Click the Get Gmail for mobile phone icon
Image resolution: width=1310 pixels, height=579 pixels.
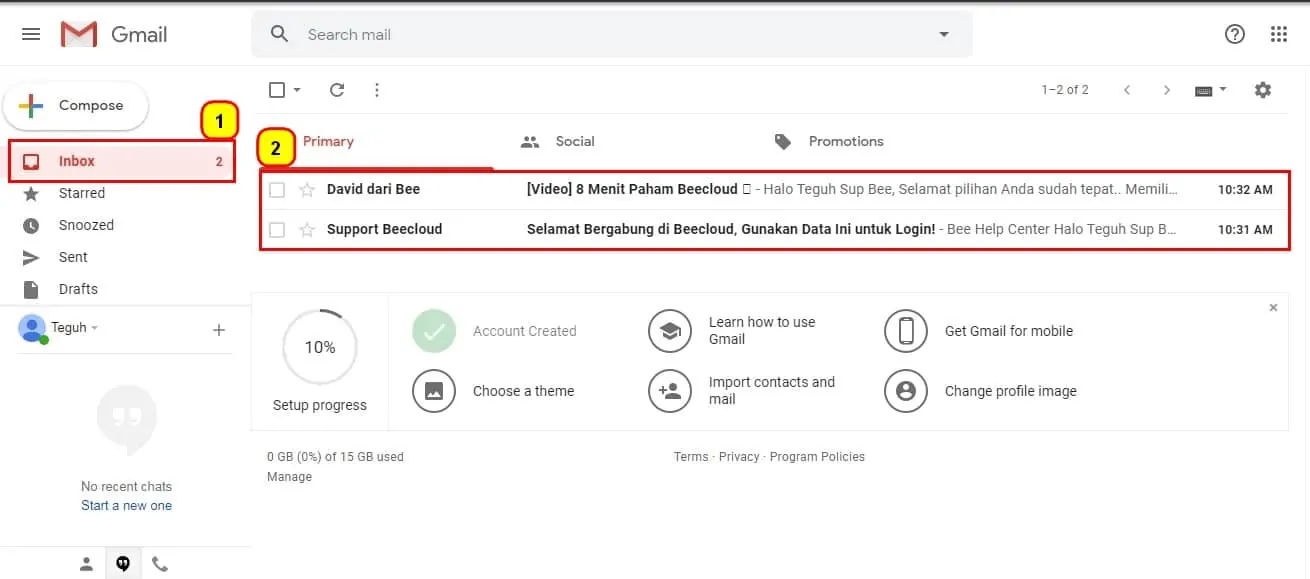click(906, 331)
